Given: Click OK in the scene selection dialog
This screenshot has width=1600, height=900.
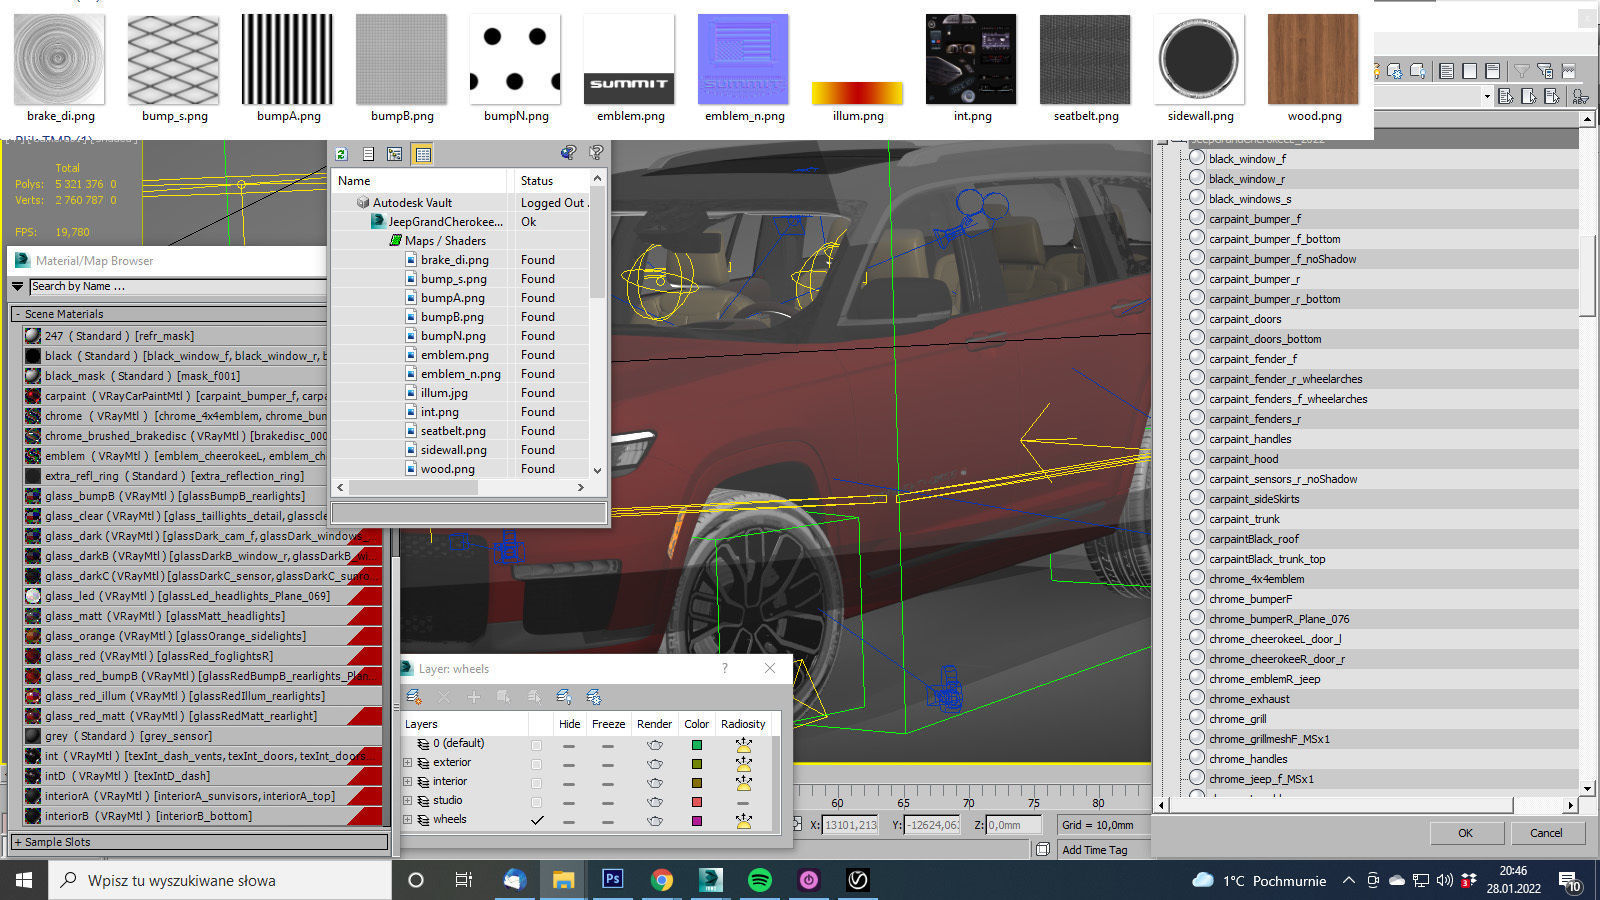Looking at the screenshot, I should tap(1465, 833).
